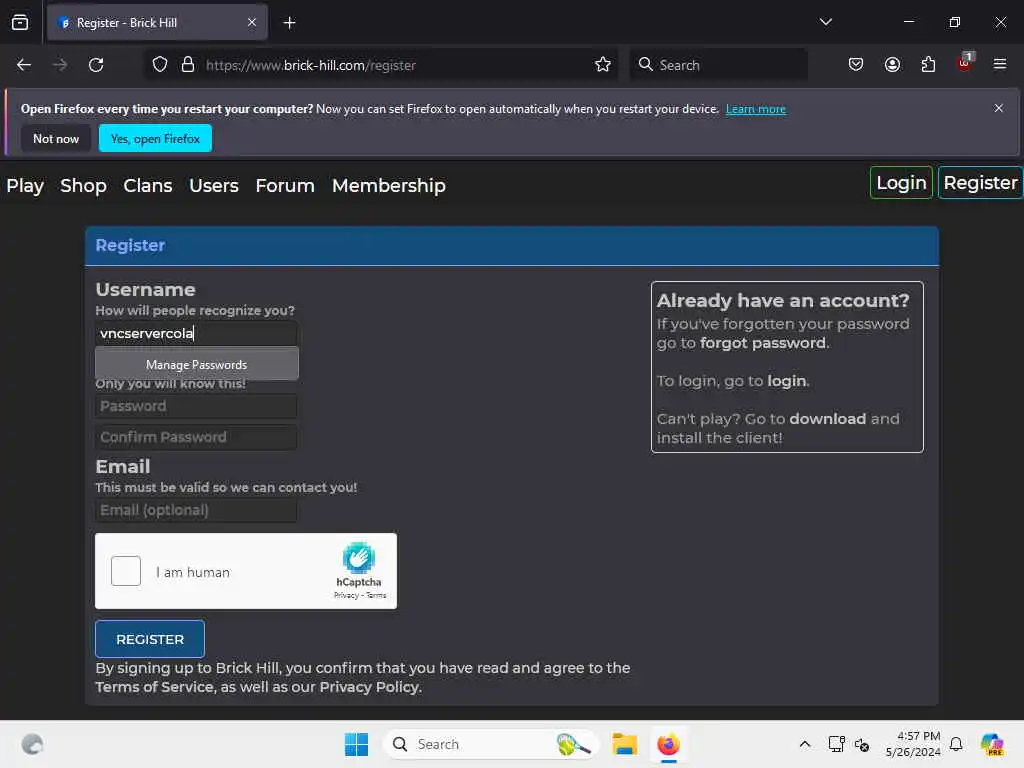The image size is (1024, 768).
Task: View site security padlock info
Action: (x=188, y=65)
